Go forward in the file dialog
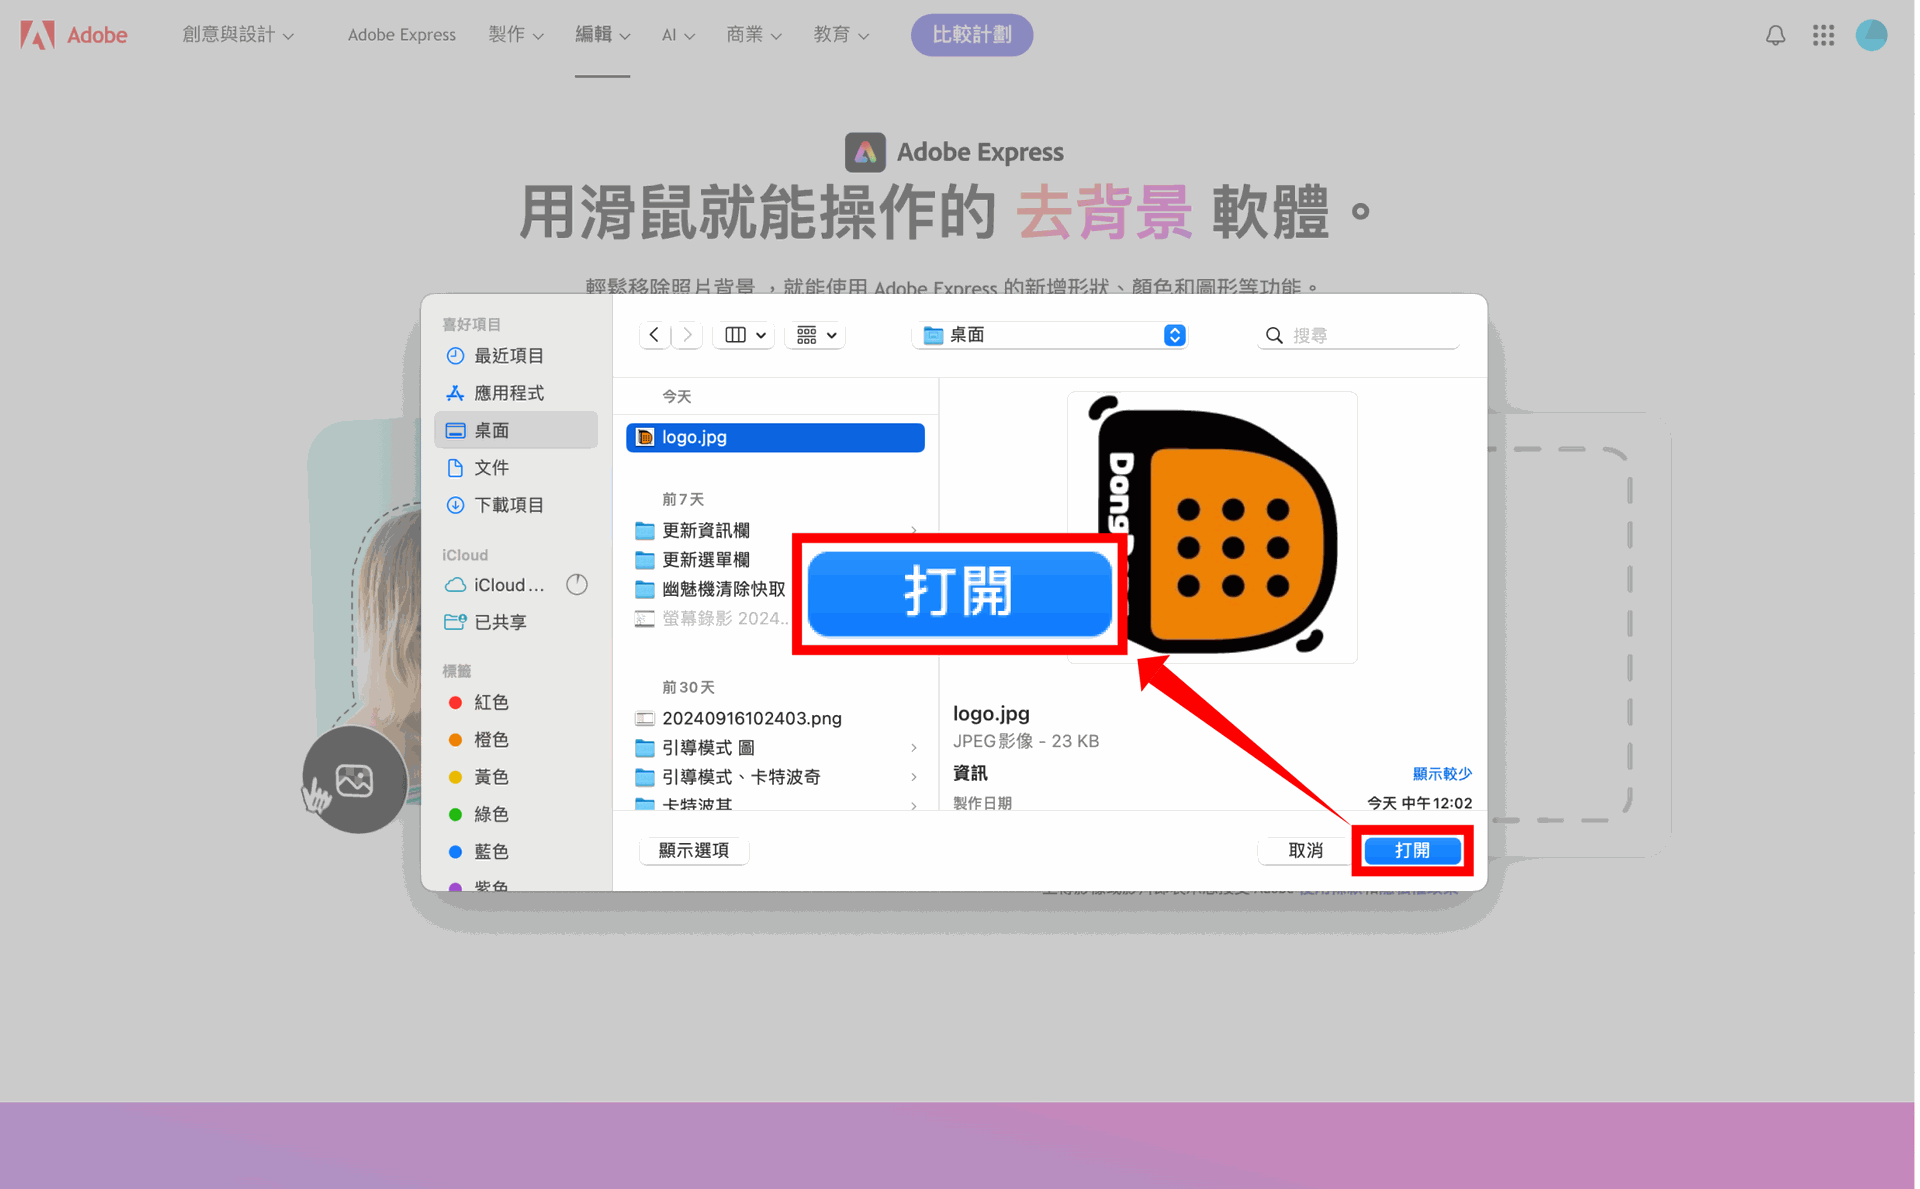This screenshot has height=1189, width=1920. (x=687, y=335)
